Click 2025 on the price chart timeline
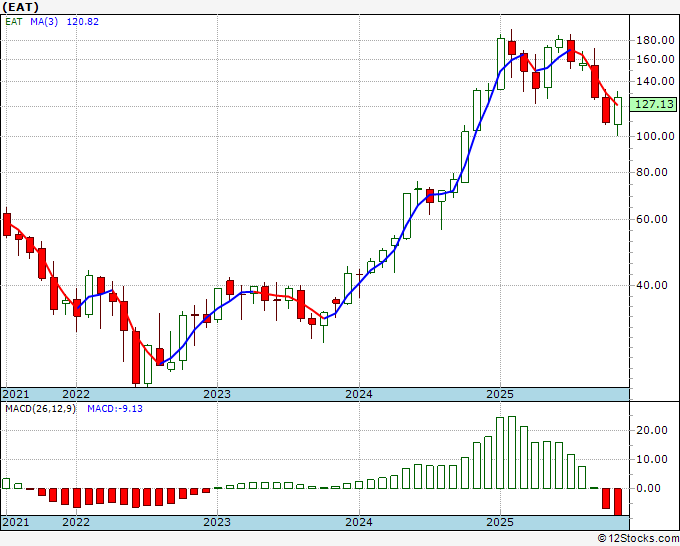This screenshot has width=680, height=546. [x=500, y=394]
